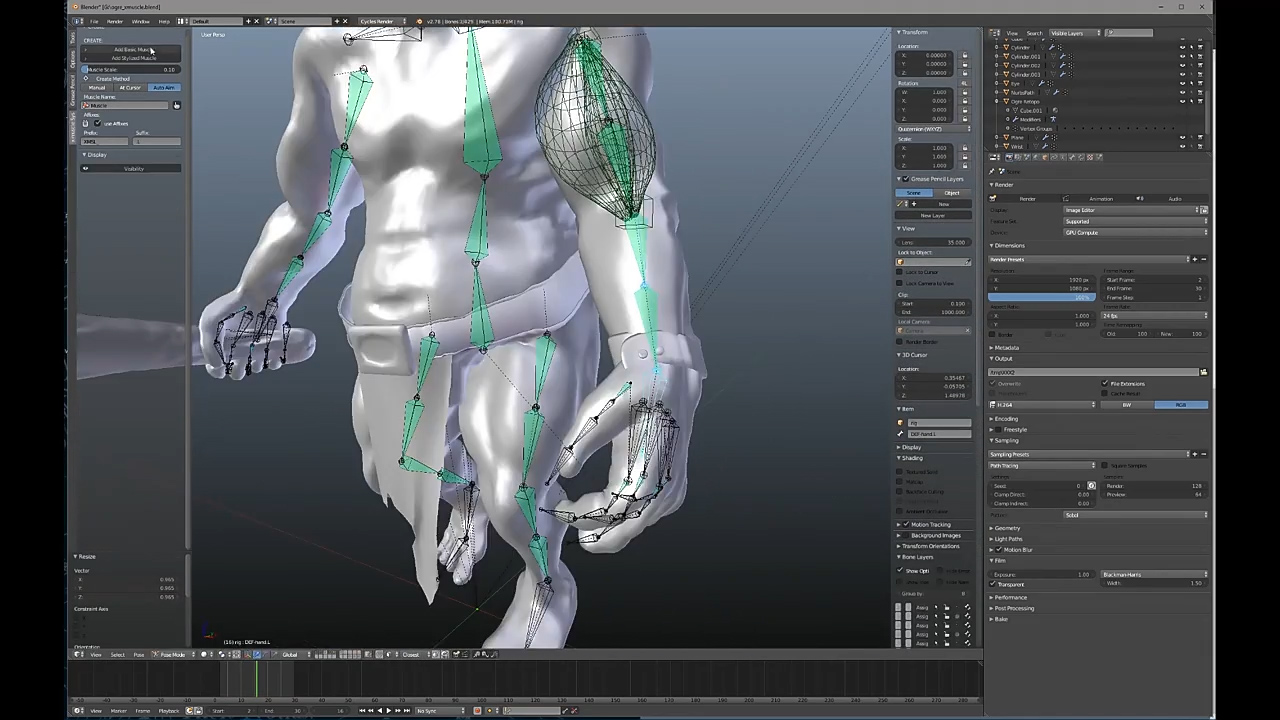This screenshot has height=720, width=1280.
Task: Click the Add Basic Muscle button
Action: [132, 49]
